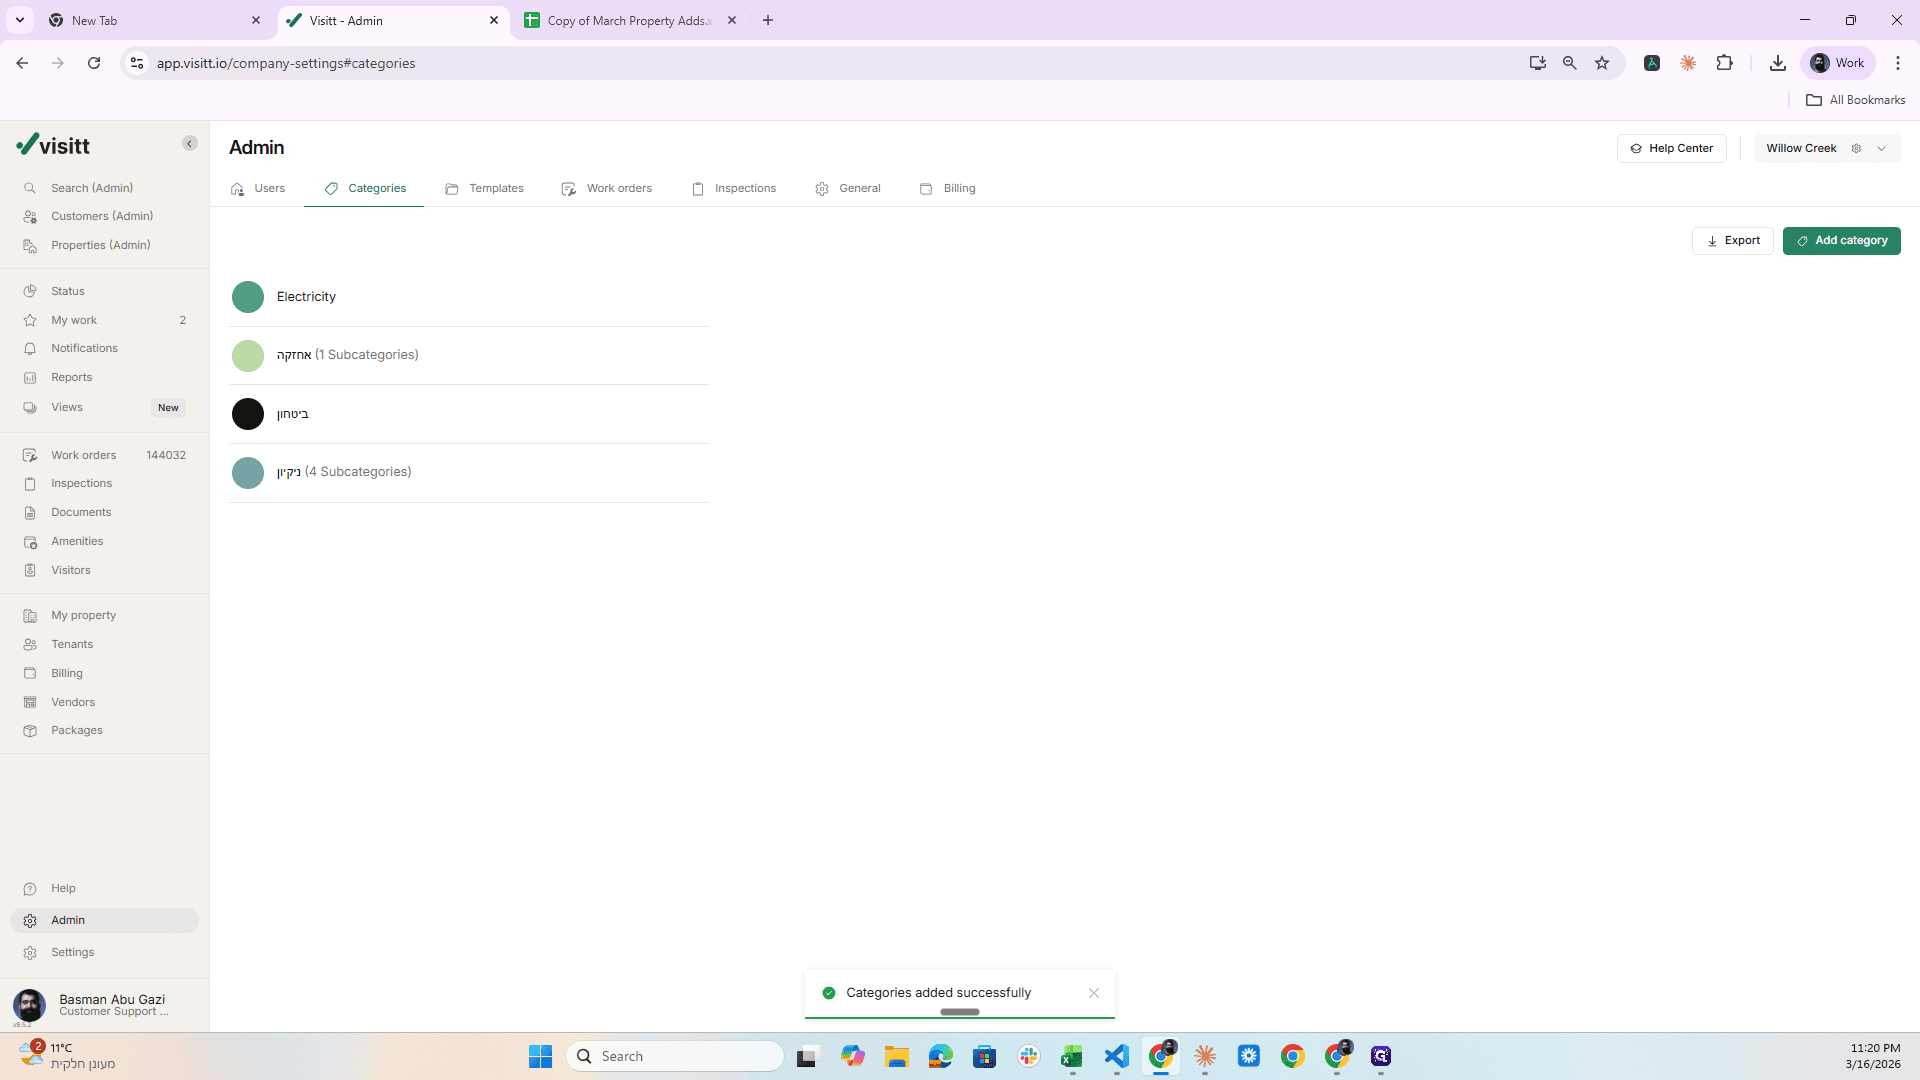Switch to the General tab
The height and width of the screenshot is (1080, 1920).
[x=848, y=188]
